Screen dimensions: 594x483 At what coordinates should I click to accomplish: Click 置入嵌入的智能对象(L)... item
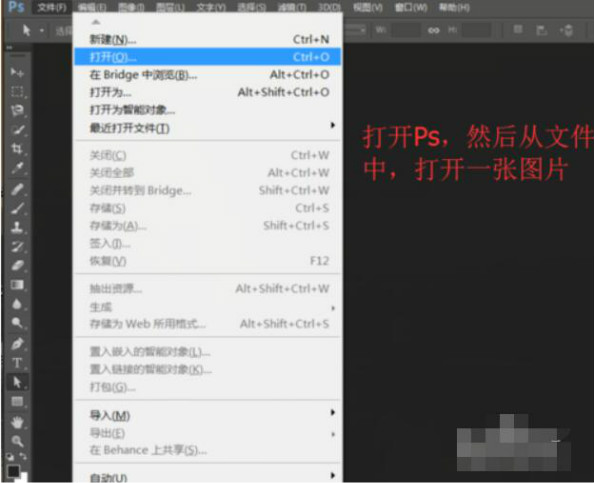pyautogui.click(x=208, y=352)
